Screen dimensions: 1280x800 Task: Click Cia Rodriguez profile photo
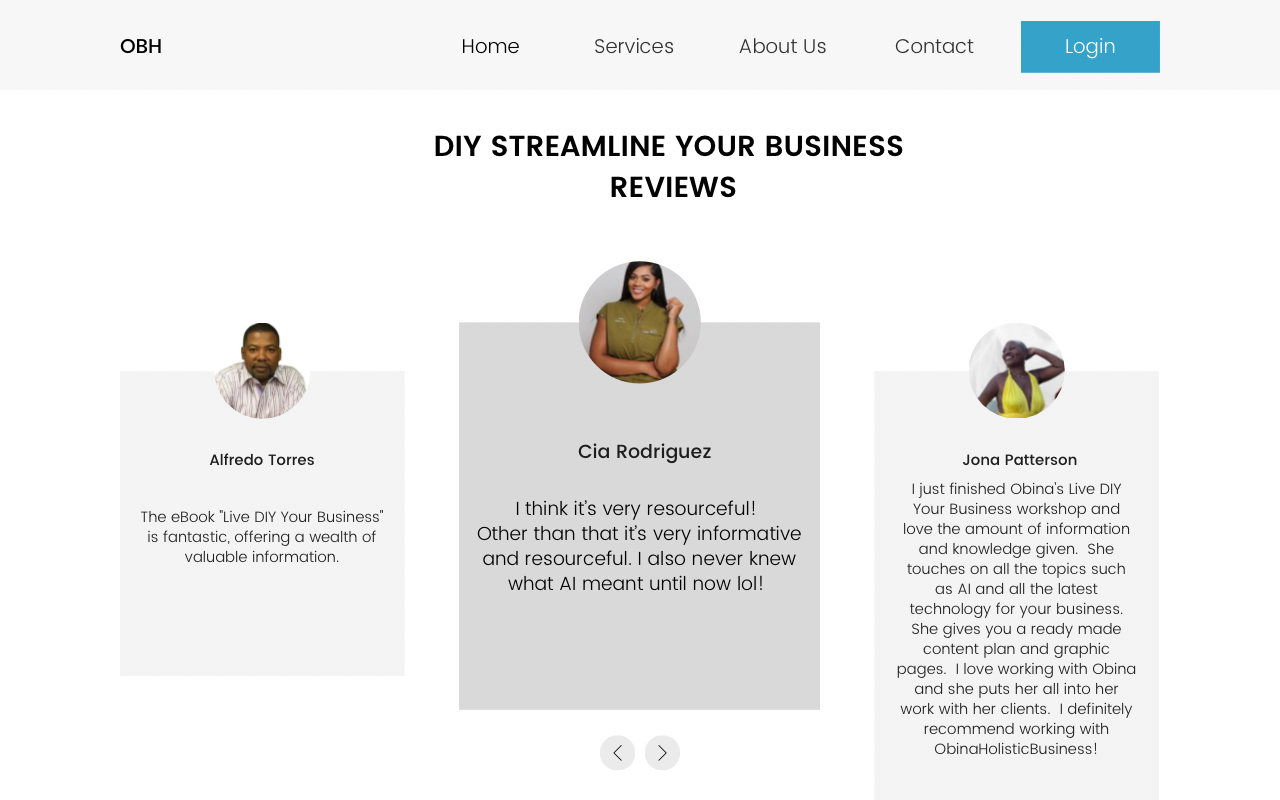(x=640, y=322)
